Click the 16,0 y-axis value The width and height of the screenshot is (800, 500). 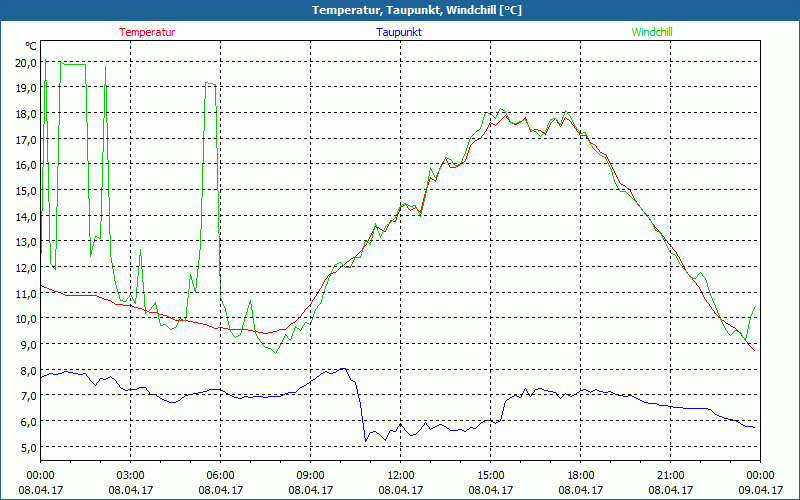(27, 165)
